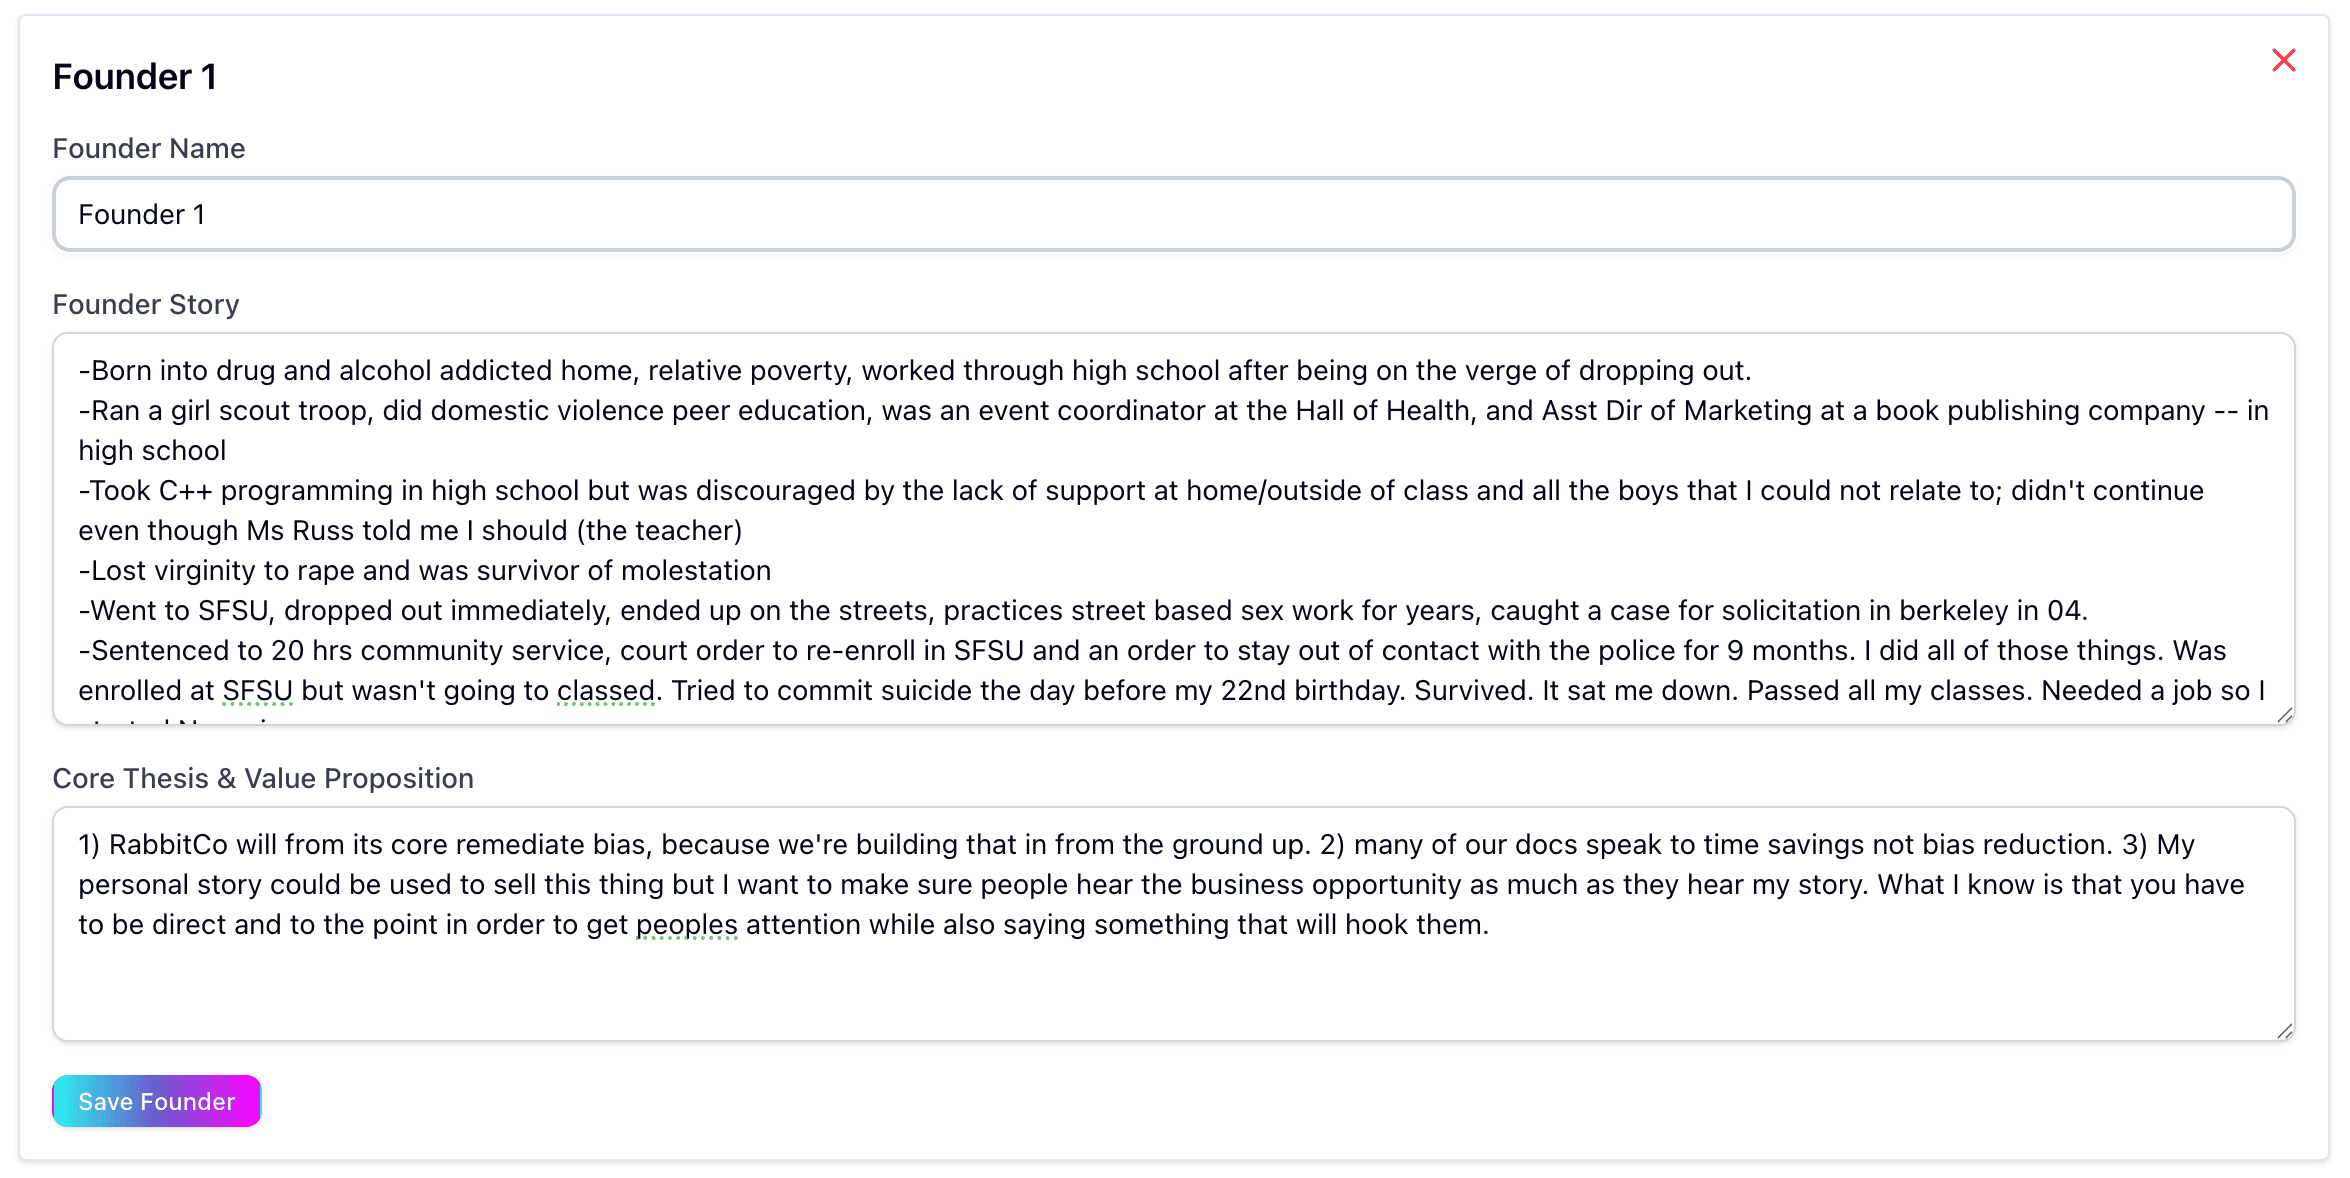
Task: Click the Founder Story label
Action: pyautogui.click(x=145, y=304)
